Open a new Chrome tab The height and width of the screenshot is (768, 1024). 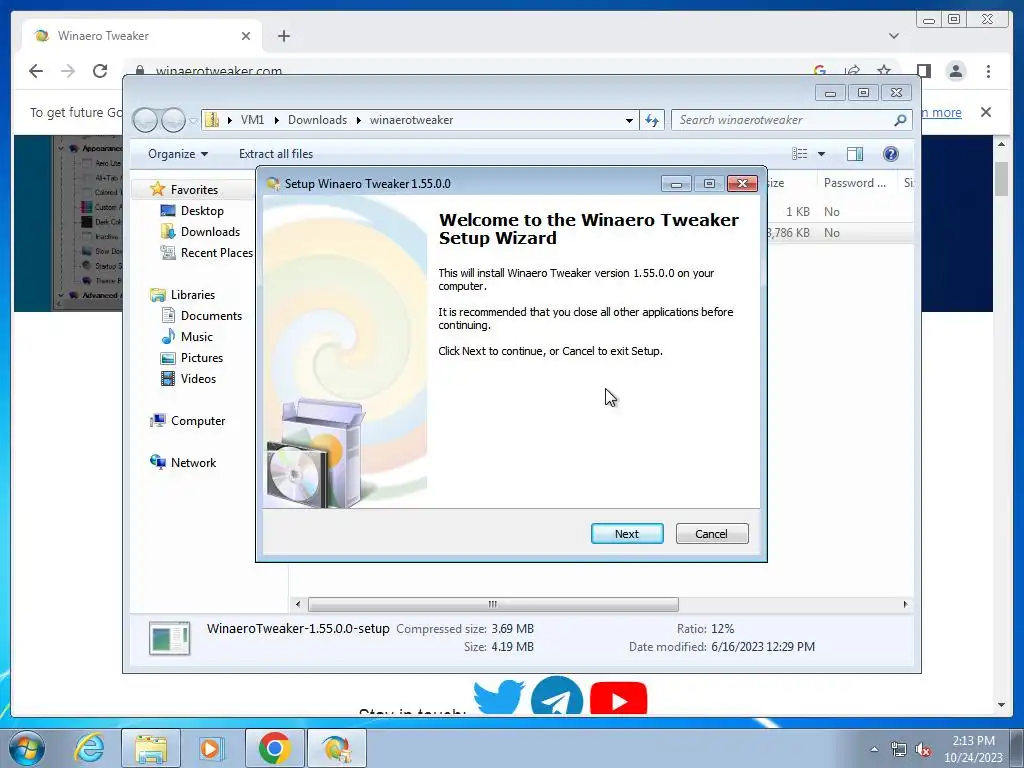[283, 36]
